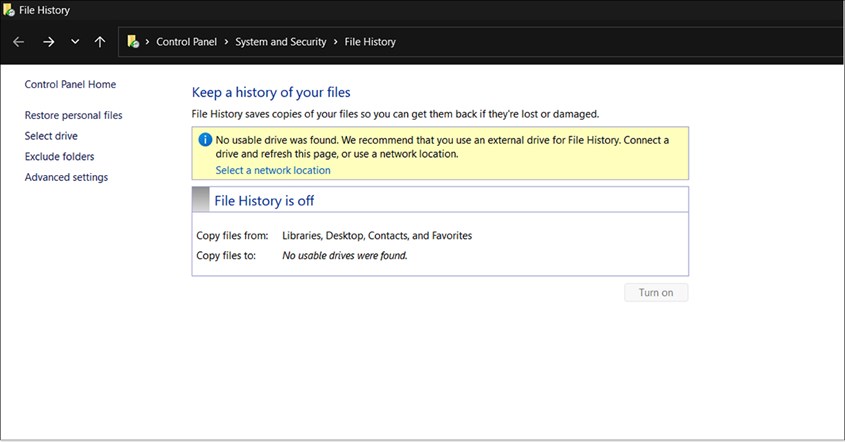845x442 pixels.
Task: Click the Copy files from label
Action: (232, 236)
